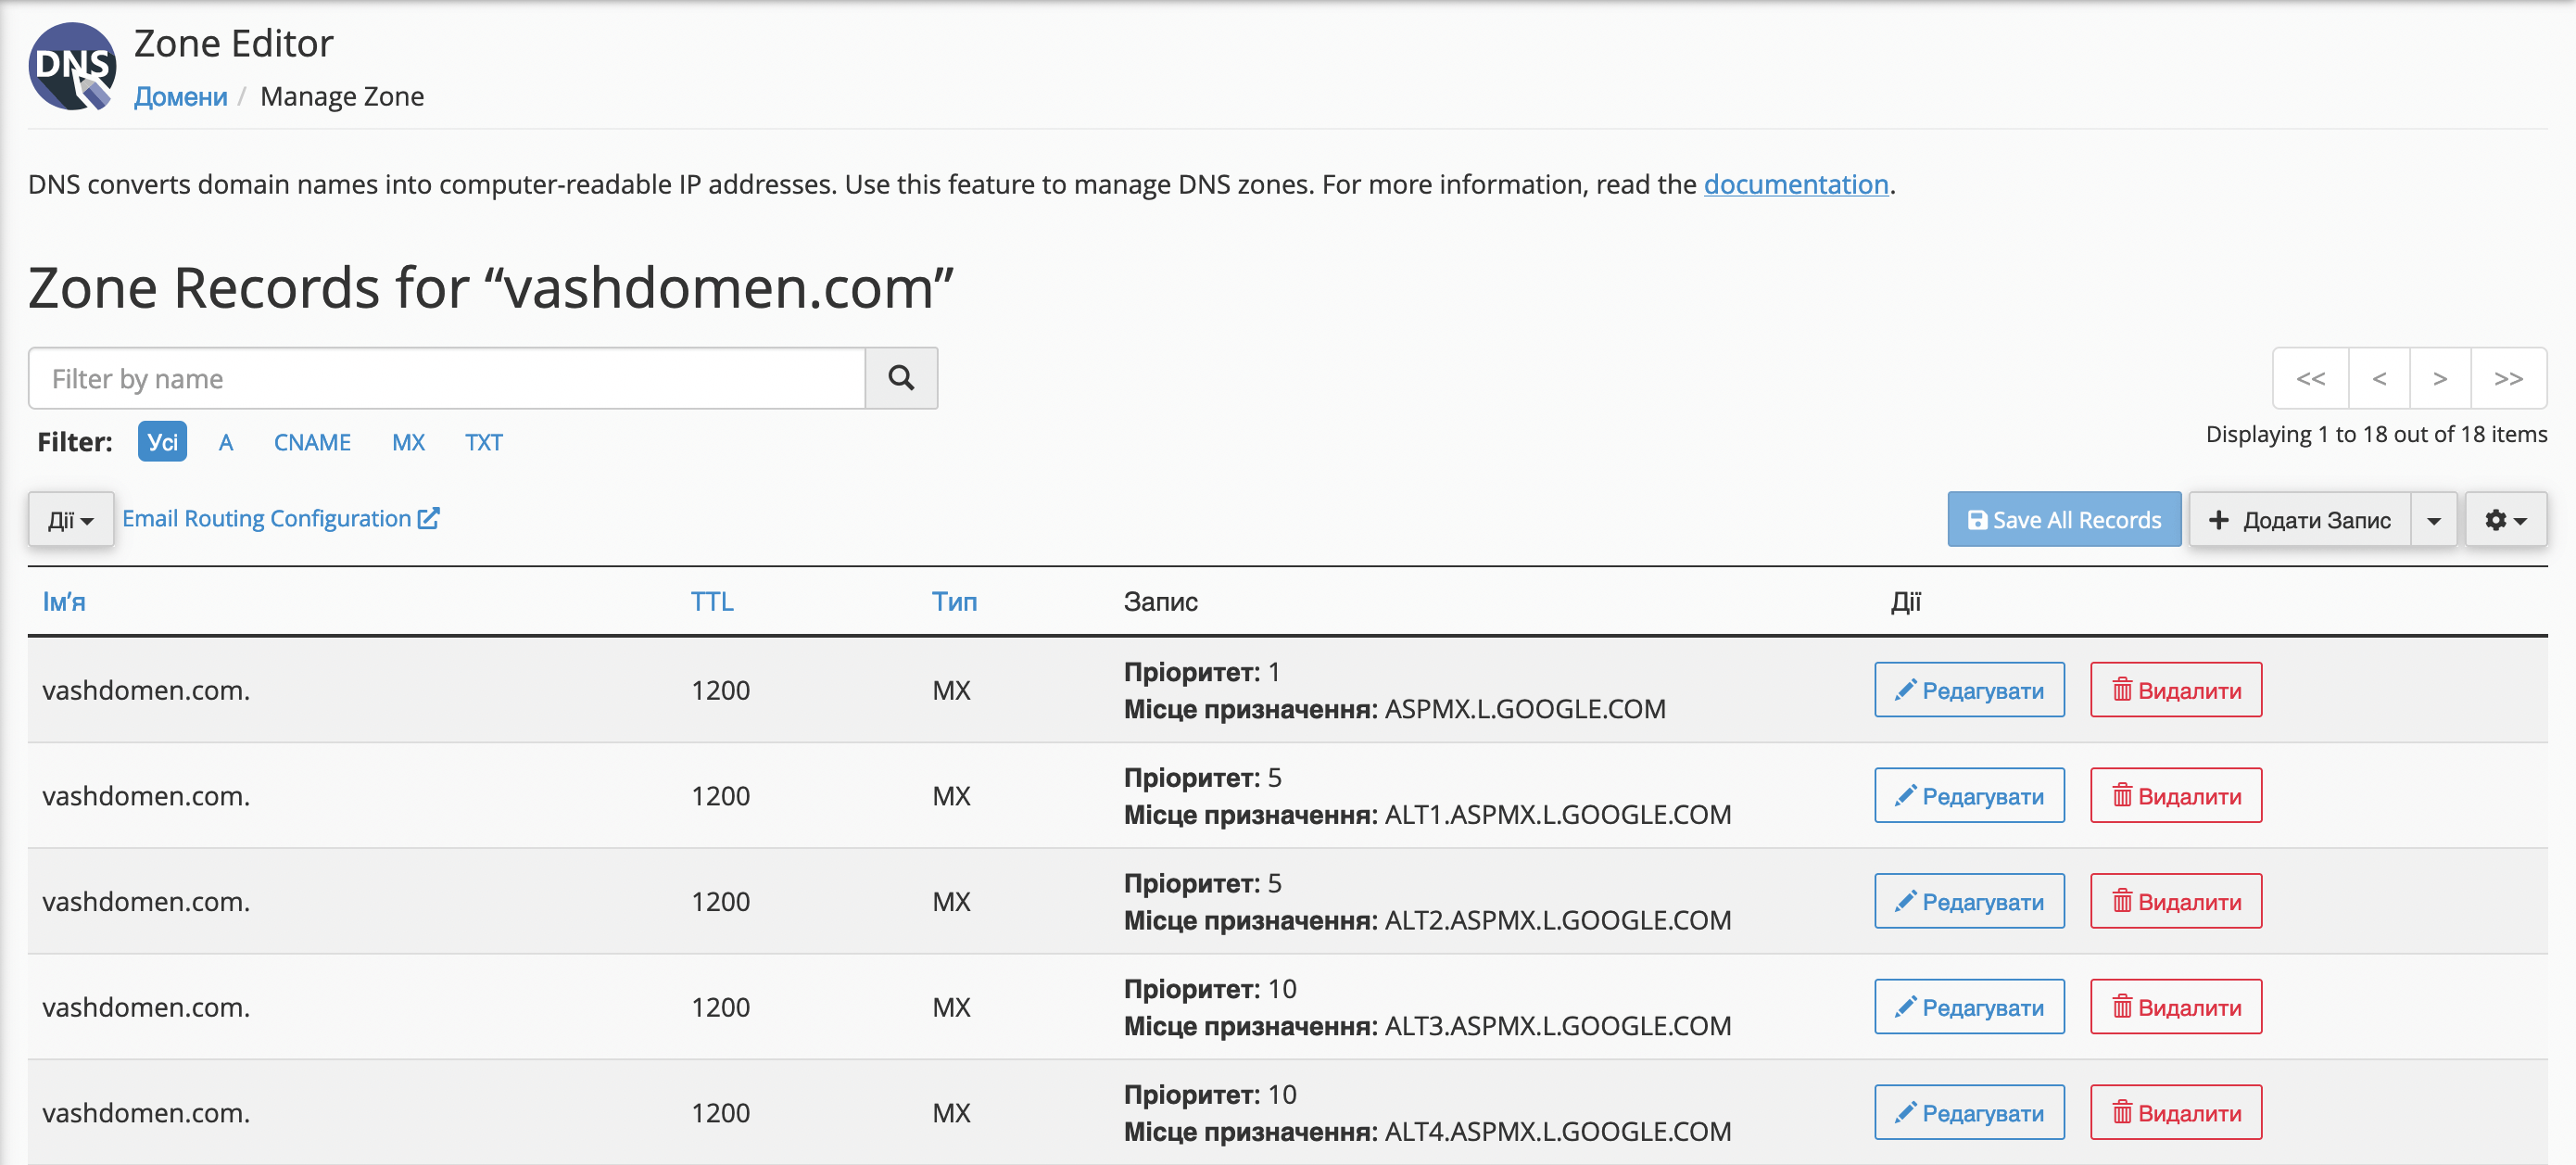The width and height of the screenshot is (2576, 1165).
Task: Jump to first page (<<)
Action: point(2311,378)
